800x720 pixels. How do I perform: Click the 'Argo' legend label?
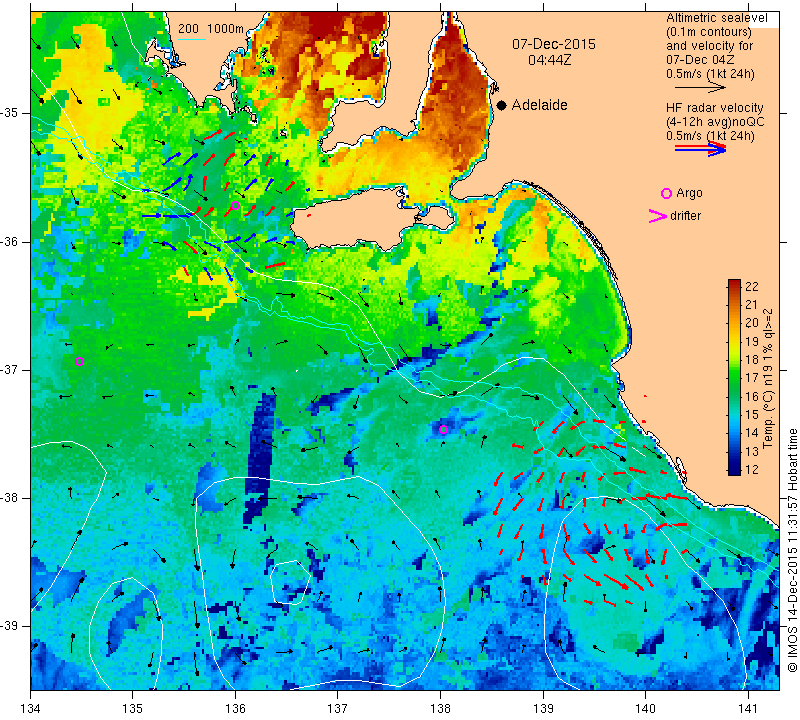click(689, 193)
